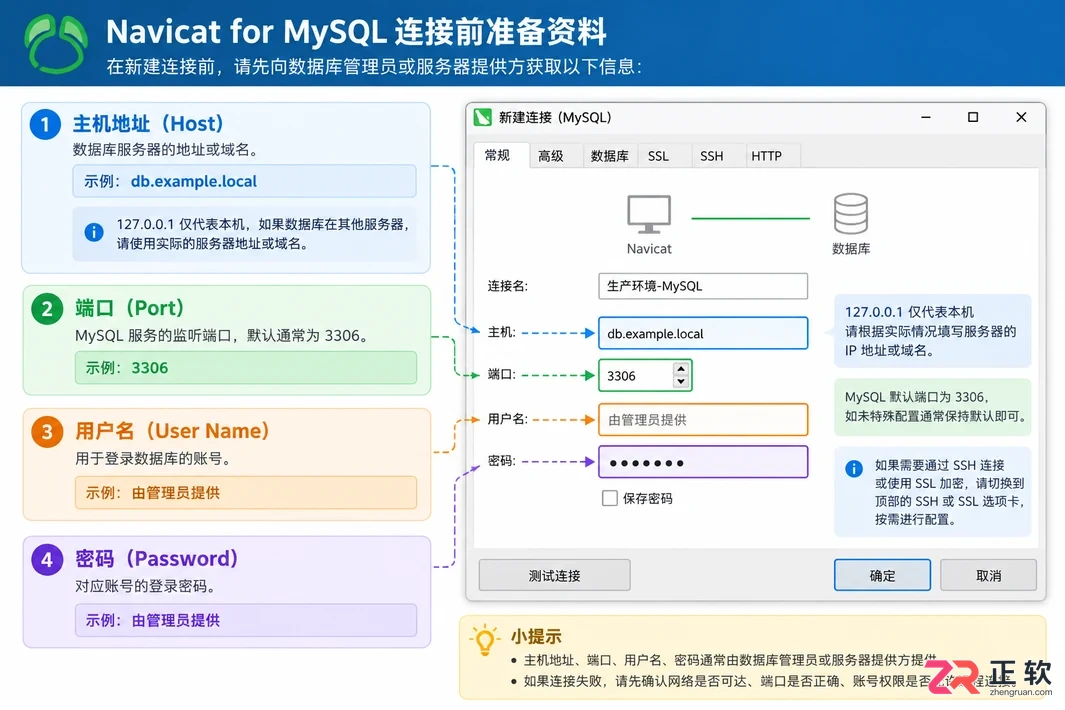Click the 数据库 cylinder icon

point(851,214)
